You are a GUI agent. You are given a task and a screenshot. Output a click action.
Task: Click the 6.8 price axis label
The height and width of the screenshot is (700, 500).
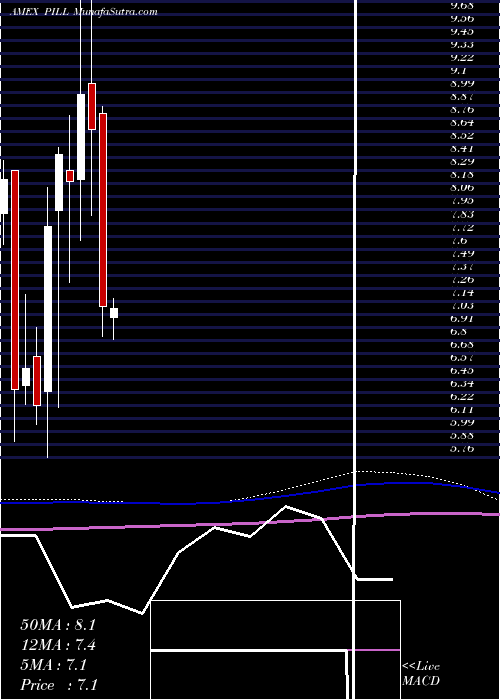click(459, 331)
